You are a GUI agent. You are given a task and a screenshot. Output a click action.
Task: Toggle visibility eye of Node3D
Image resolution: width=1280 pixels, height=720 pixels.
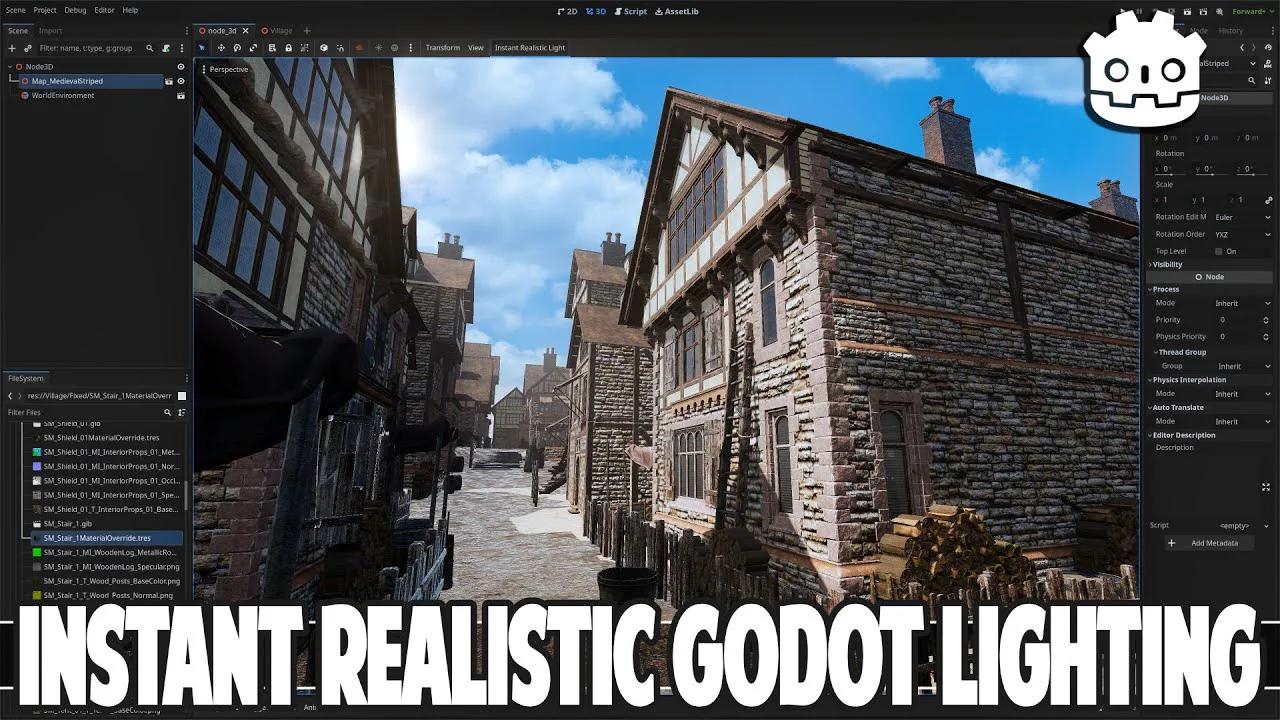pos(181,67)
